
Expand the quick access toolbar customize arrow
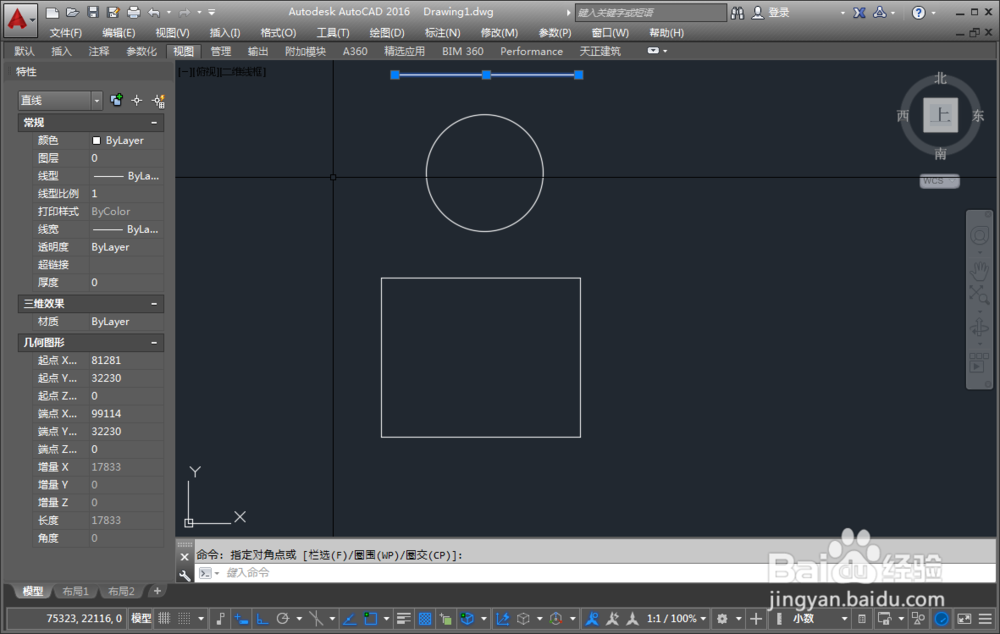click(212, 12)
